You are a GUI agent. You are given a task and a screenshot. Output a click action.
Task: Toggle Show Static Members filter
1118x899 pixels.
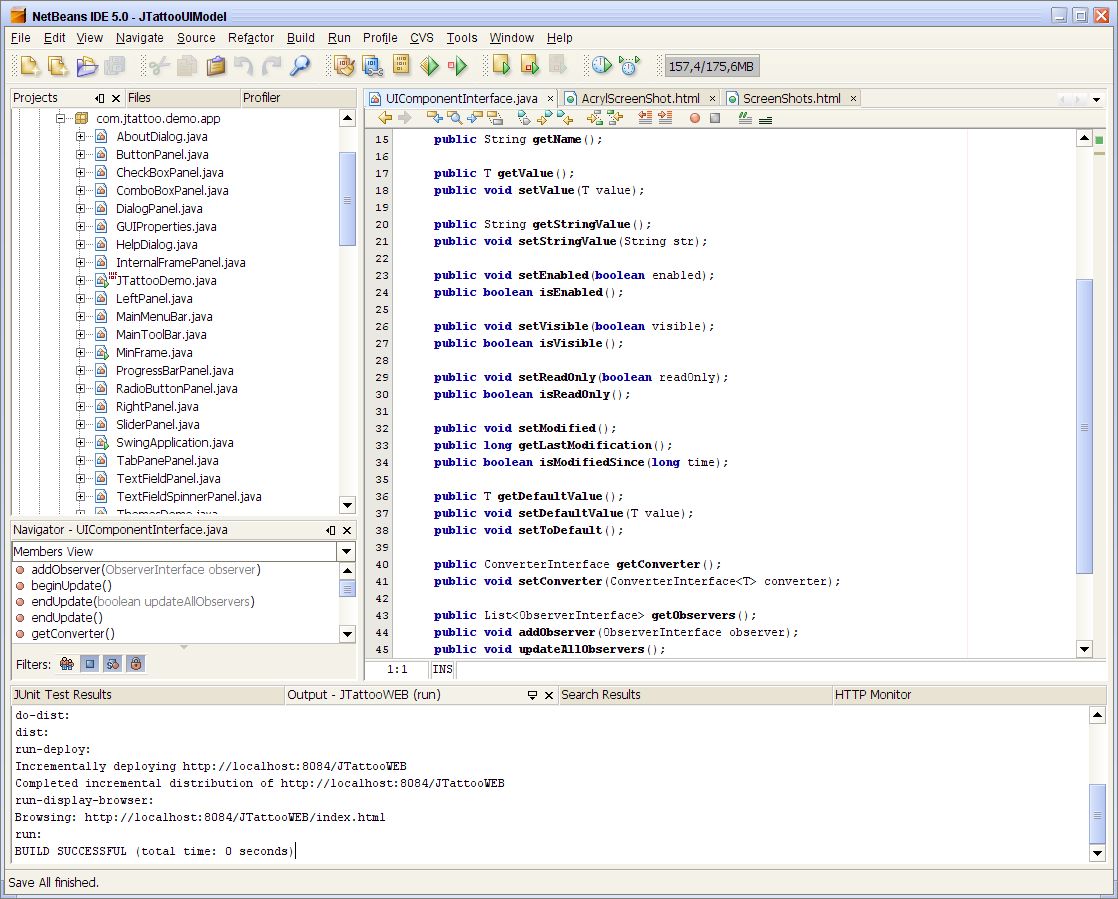coord(113,664)
